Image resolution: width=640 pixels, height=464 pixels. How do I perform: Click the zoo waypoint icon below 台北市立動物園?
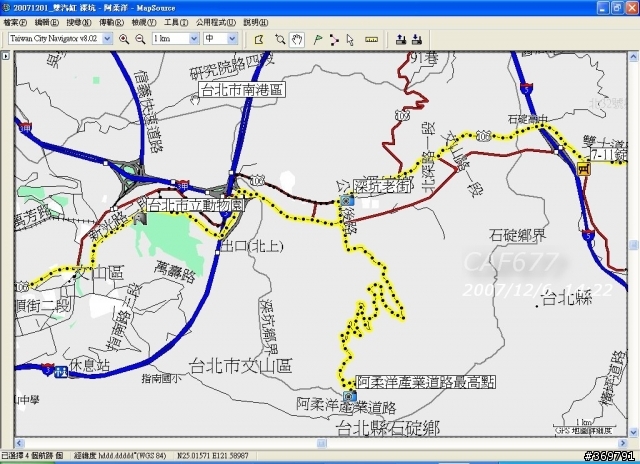141,218
